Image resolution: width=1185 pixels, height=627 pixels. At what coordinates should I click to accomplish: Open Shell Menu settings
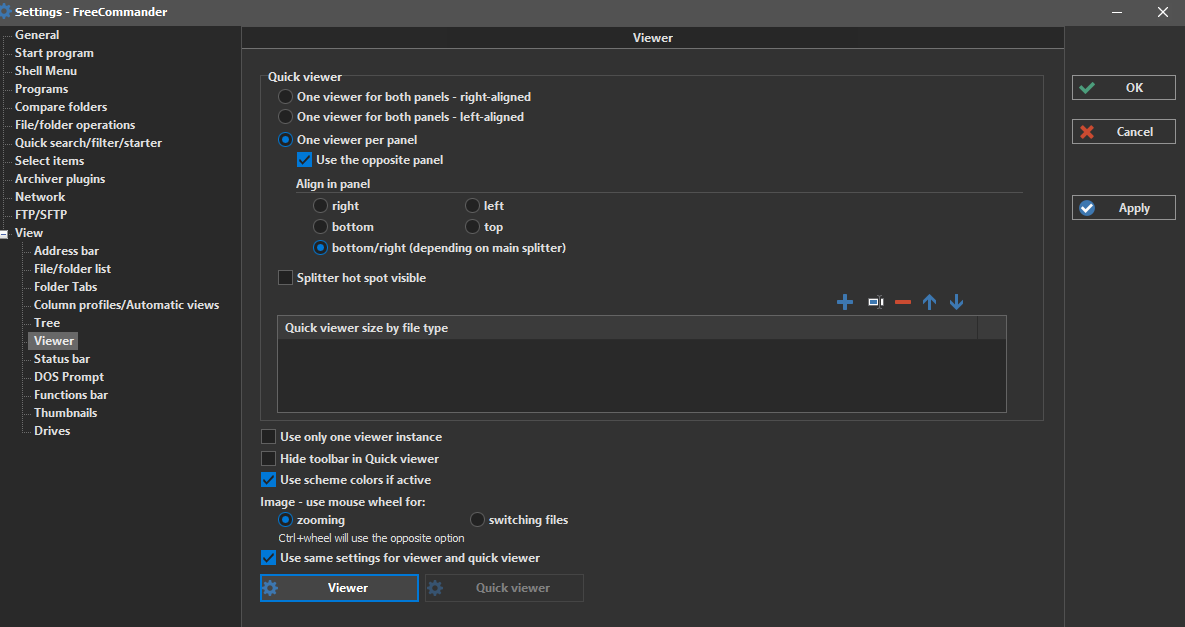(x=46, y=71)
